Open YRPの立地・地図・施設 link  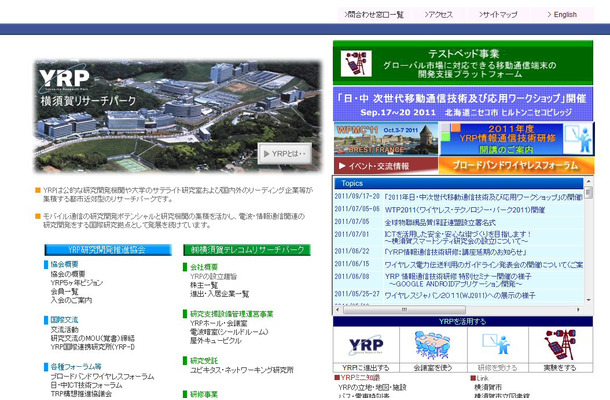(x=372, y=388)
